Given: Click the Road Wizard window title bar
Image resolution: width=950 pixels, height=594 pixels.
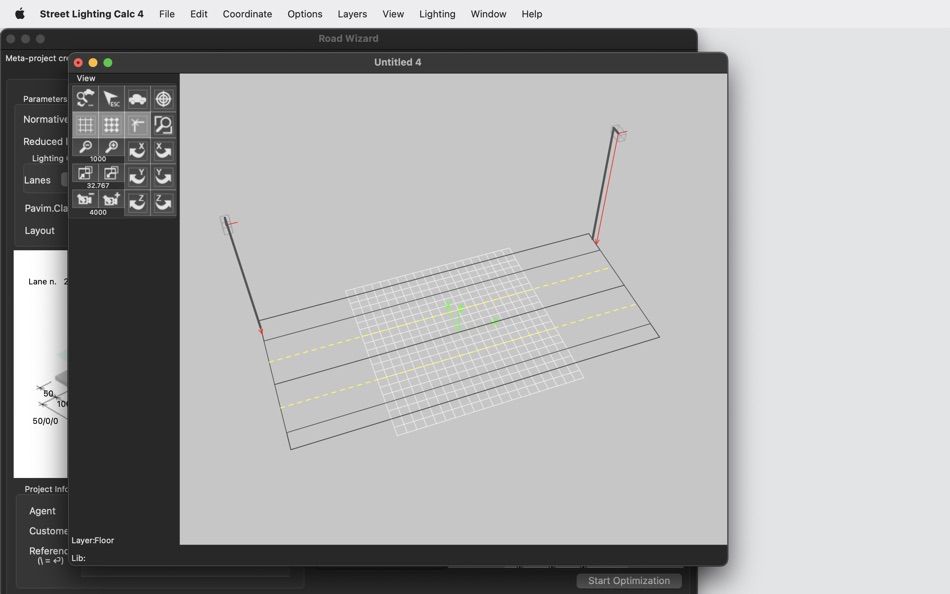Looking at the screenshot, I should [x=348, y=38].
